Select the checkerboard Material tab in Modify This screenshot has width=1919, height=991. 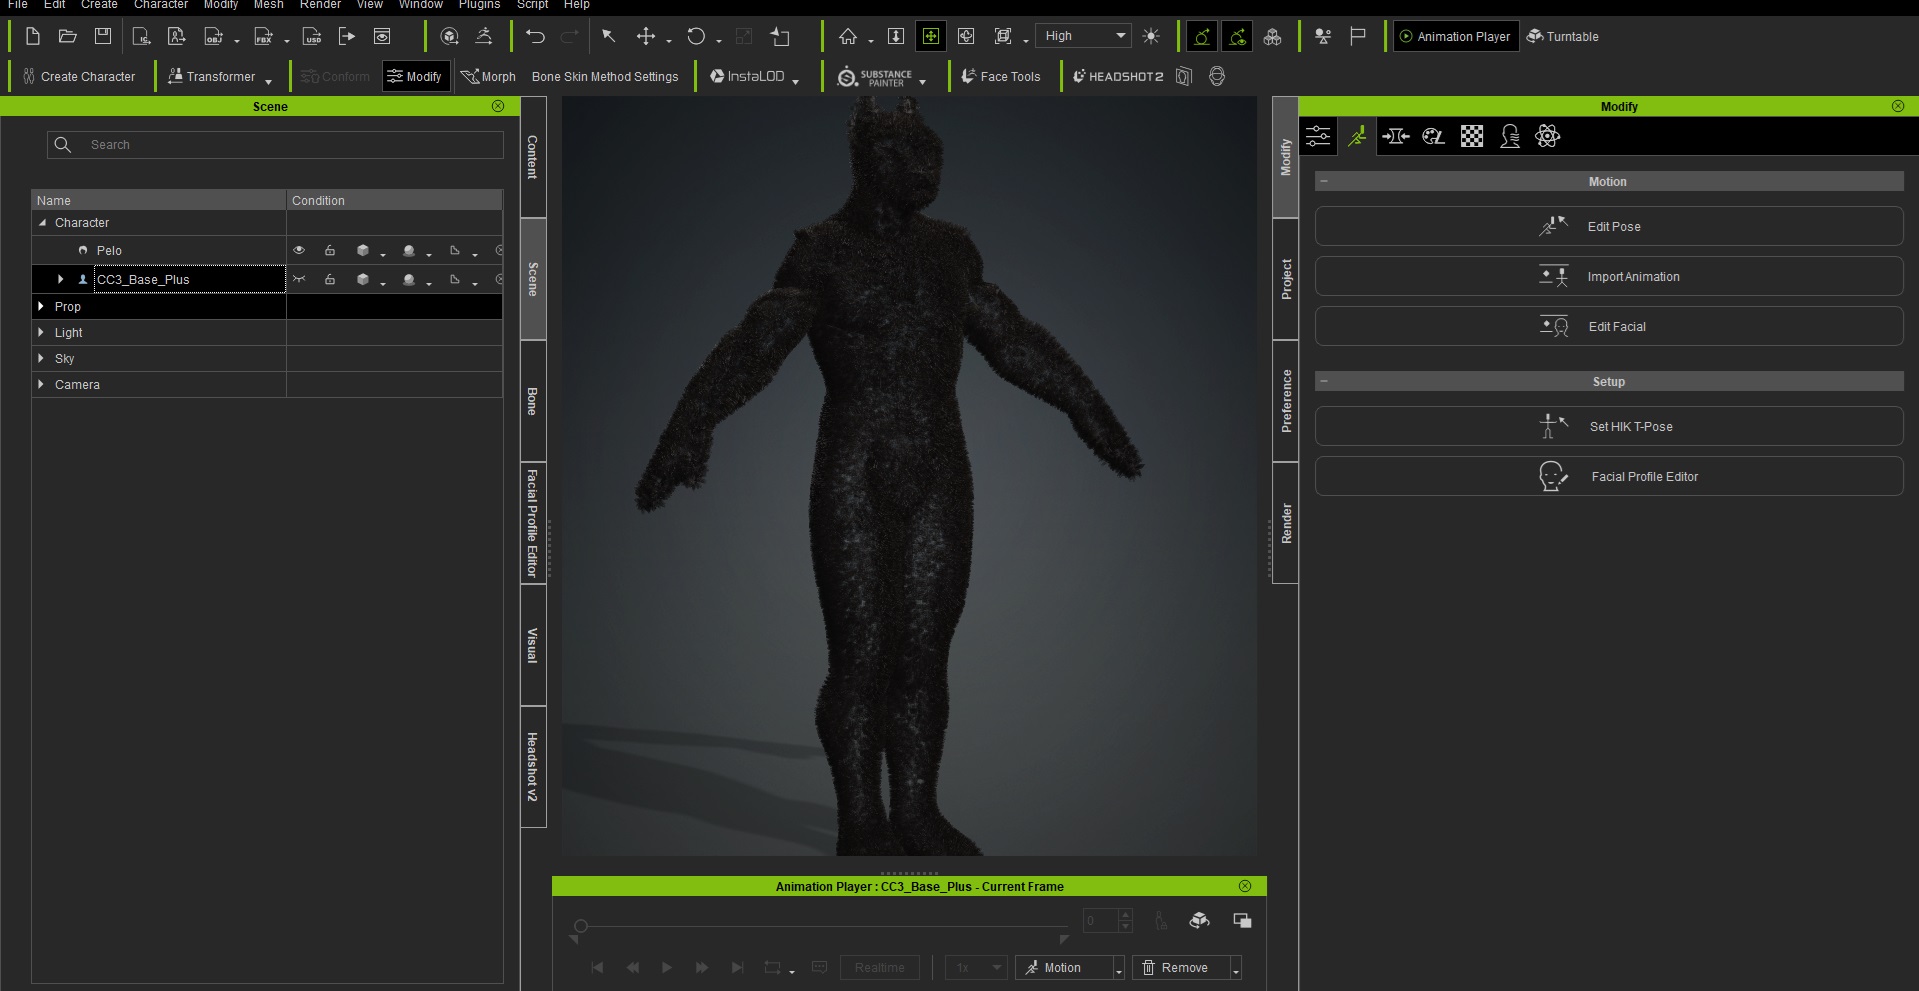coord(1472,136)
